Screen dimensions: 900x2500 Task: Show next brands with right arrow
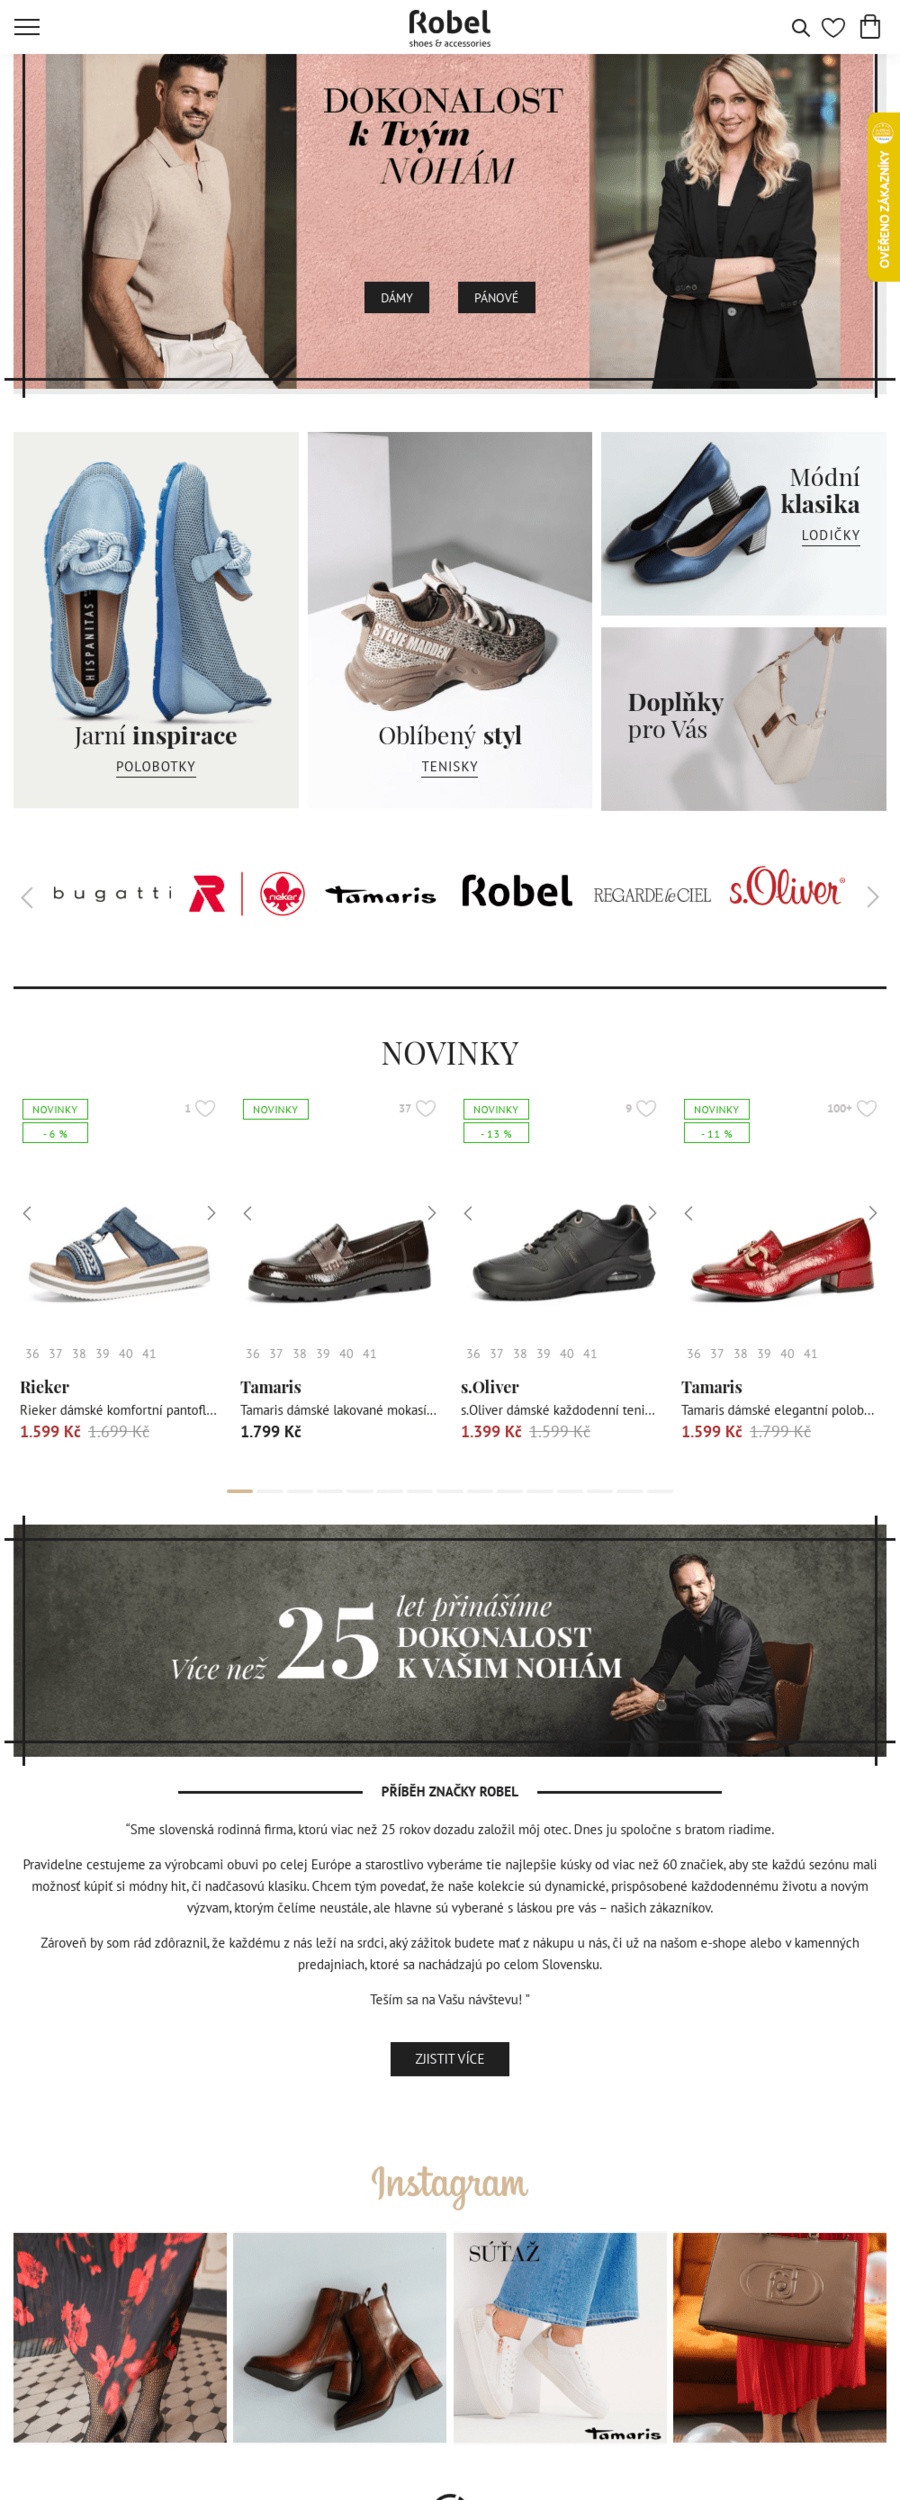point(872,897)
